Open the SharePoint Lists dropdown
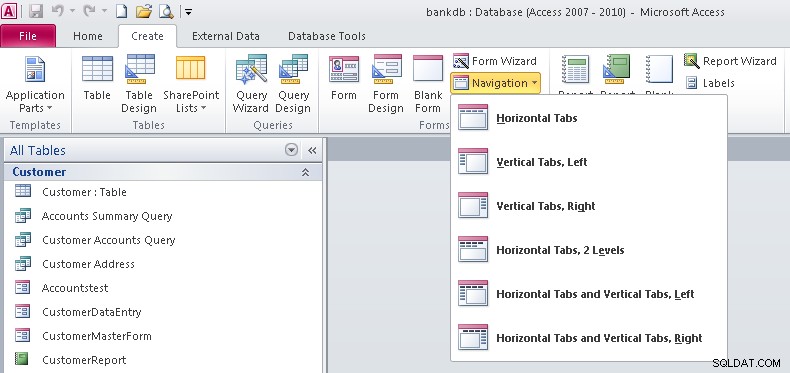The image size is (790, 373). click(x=191, y=84)
